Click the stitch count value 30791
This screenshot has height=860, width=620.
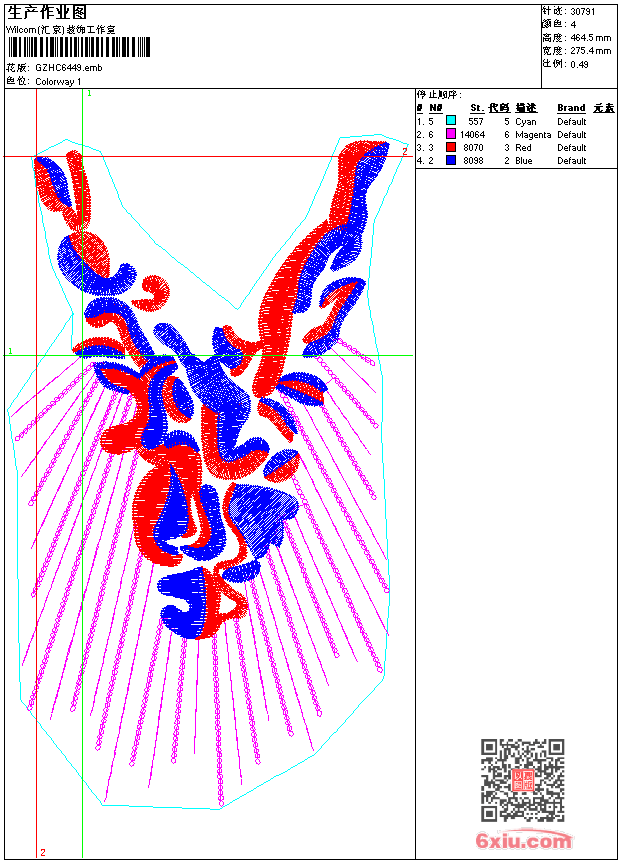coord(583,11)
